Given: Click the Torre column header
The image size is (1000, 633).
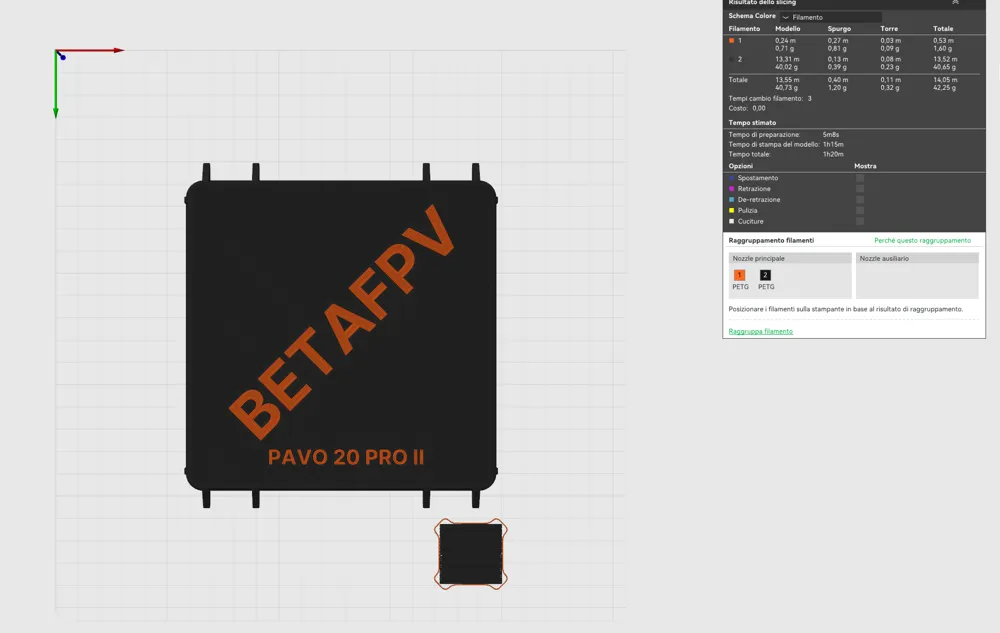Looking at the screenshot, I should pyautogui.click(x=889, y=29).
